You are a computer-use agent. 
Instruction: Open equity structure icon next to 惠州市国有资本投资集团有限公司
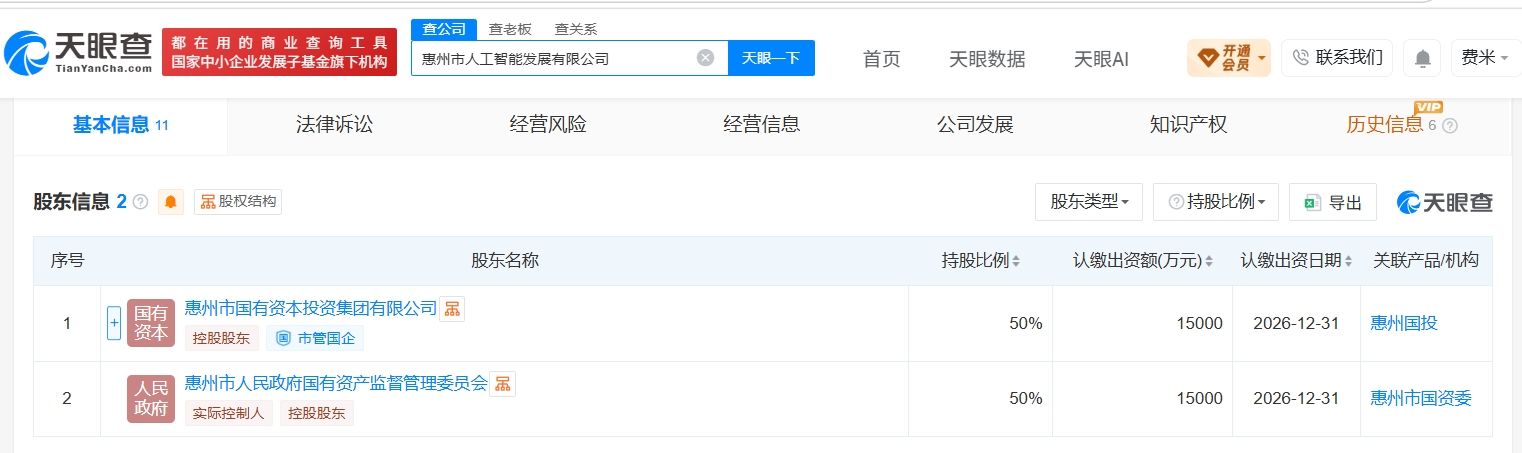tap(453, 309)
